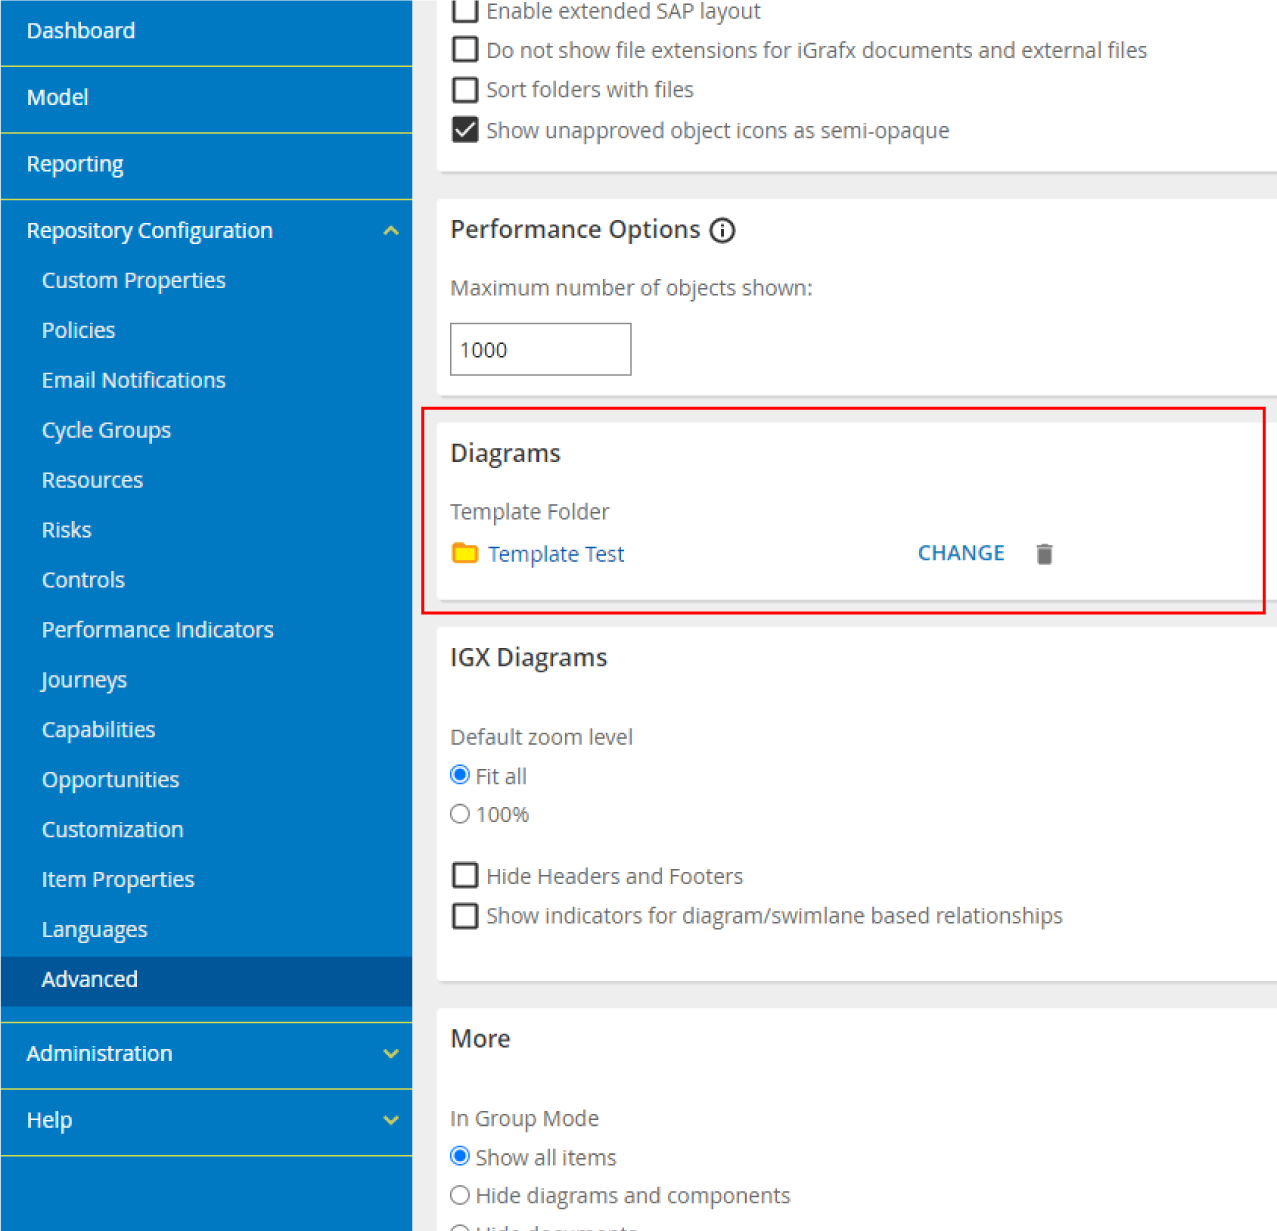Click the trash icon beside Template Folder

click(1044, 554)
